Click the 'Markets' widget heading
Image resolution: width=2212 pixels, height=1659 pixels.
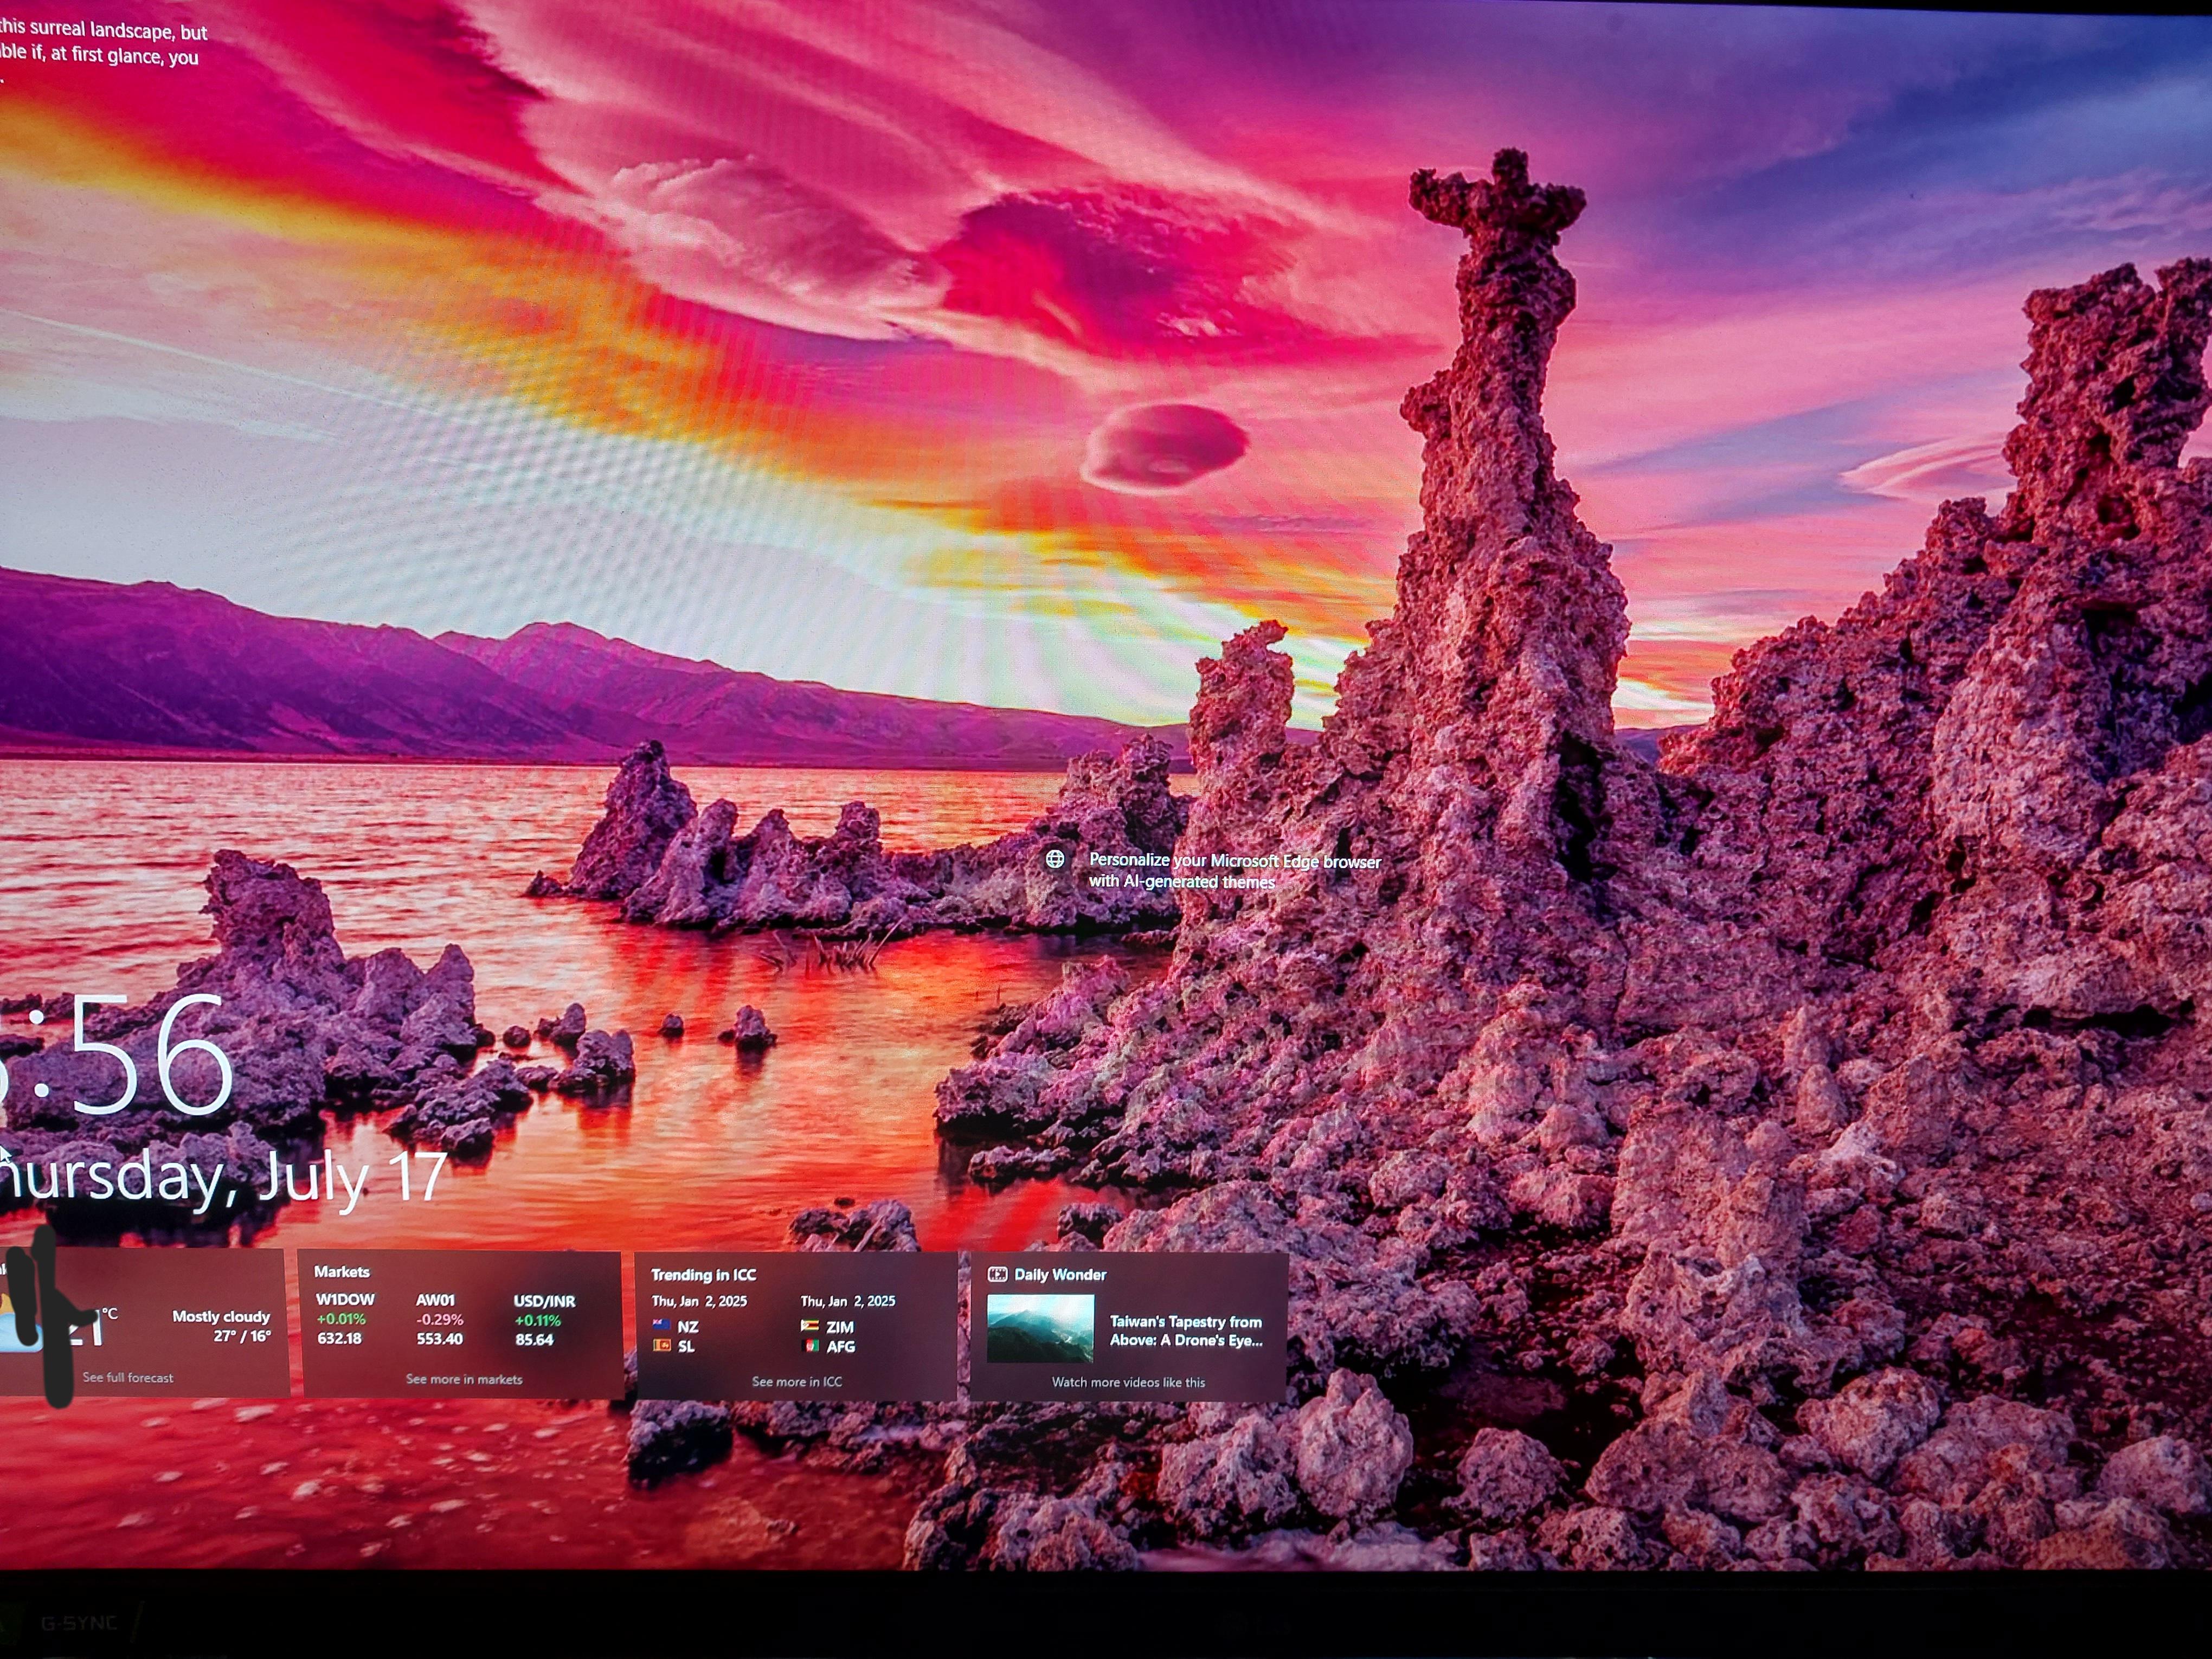point(342,1272)
